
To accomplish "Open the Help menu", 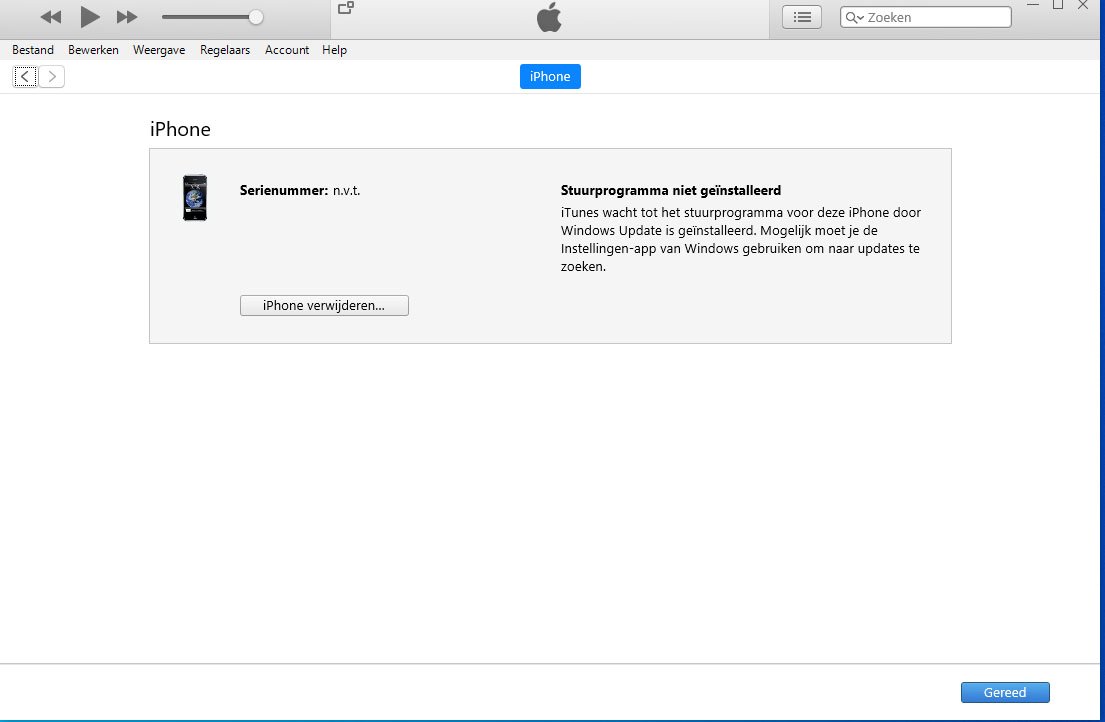I will 334,50.
